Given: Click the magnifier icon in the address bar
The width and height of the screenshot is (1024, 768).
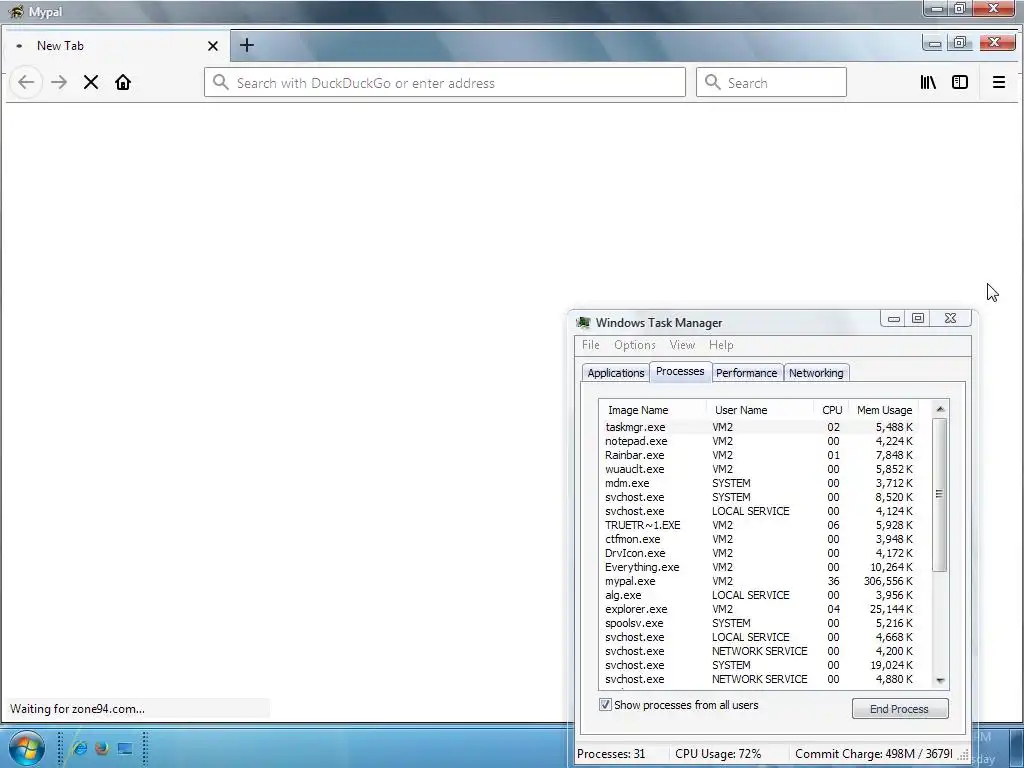Looking at the screenshot, I should (221, 82).
